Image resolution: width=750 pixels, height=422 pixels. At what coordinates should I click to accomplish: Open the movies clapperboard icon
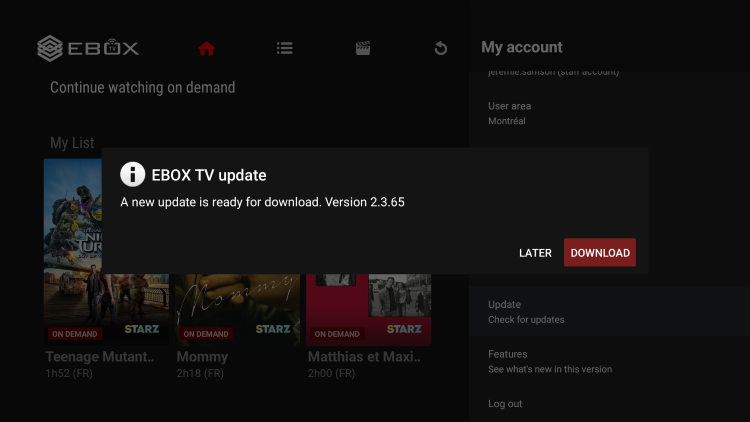pos(363,48)
